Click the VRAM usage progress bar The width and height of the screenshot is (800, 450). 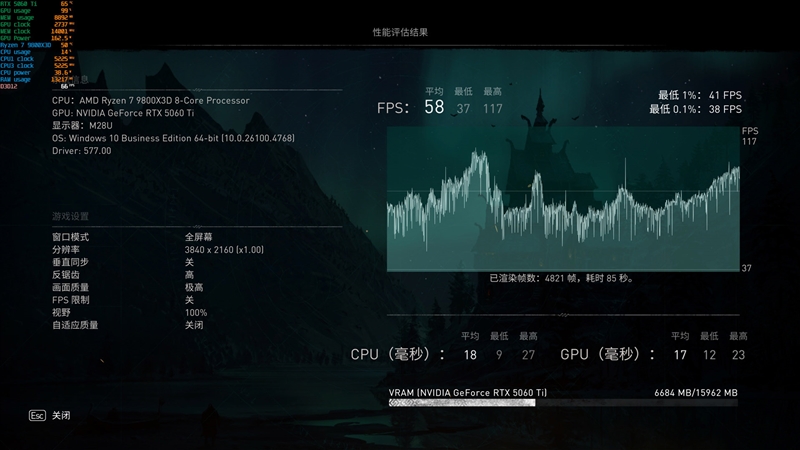[563, 403]
